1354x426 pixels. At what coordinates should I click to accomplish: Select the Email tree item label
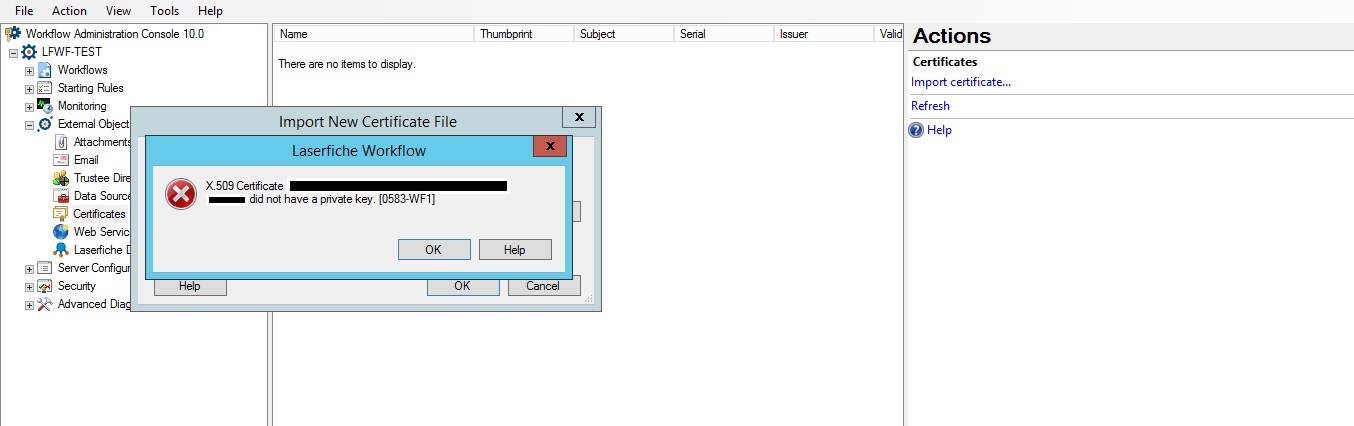coord(86,160)
